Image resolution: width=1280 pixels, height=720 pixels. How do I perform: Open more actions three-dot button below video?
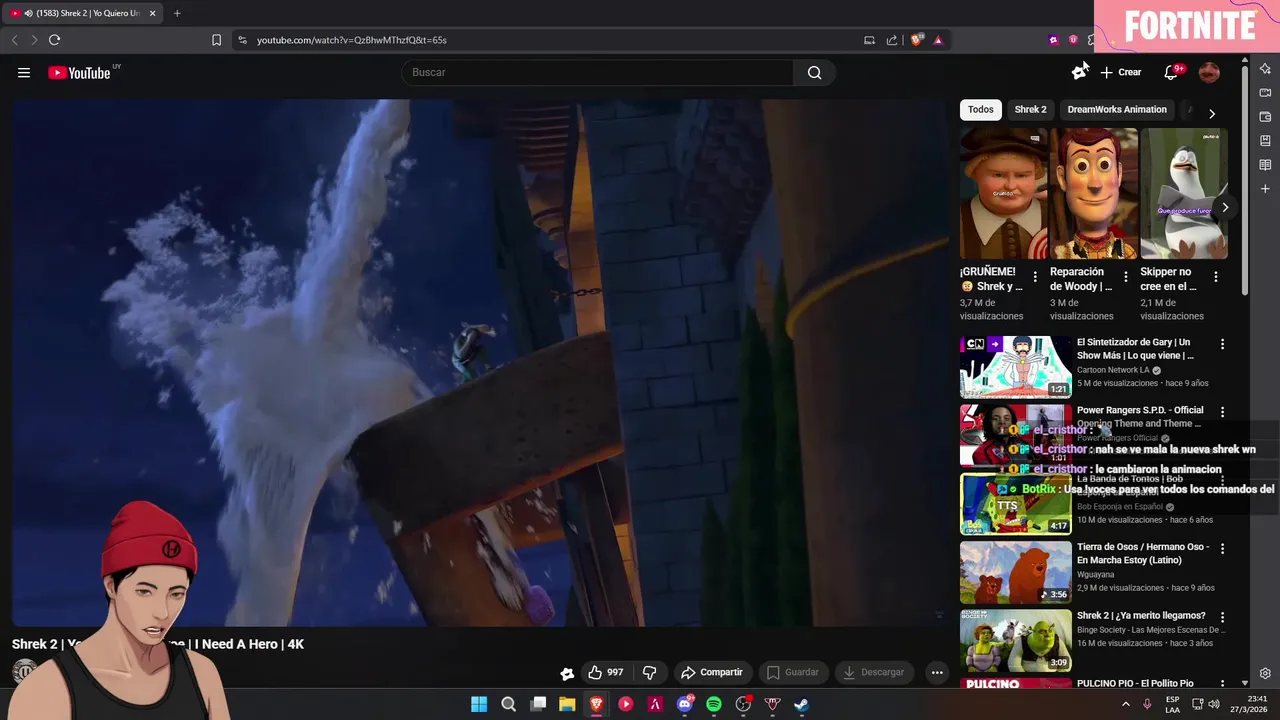tap(937, 672)
